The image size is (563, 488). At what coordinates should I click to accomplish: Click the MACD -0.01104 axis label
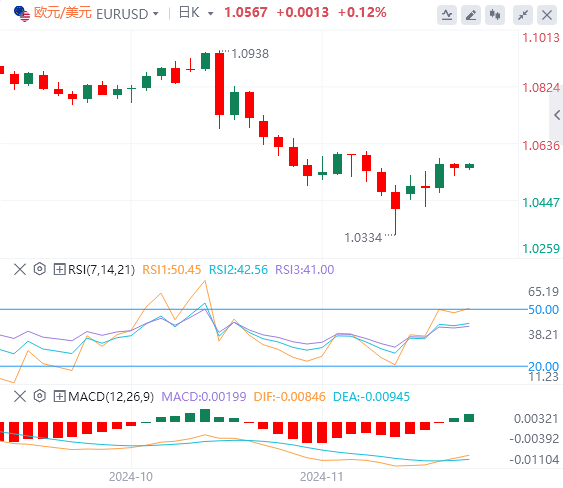coord(534,460)
